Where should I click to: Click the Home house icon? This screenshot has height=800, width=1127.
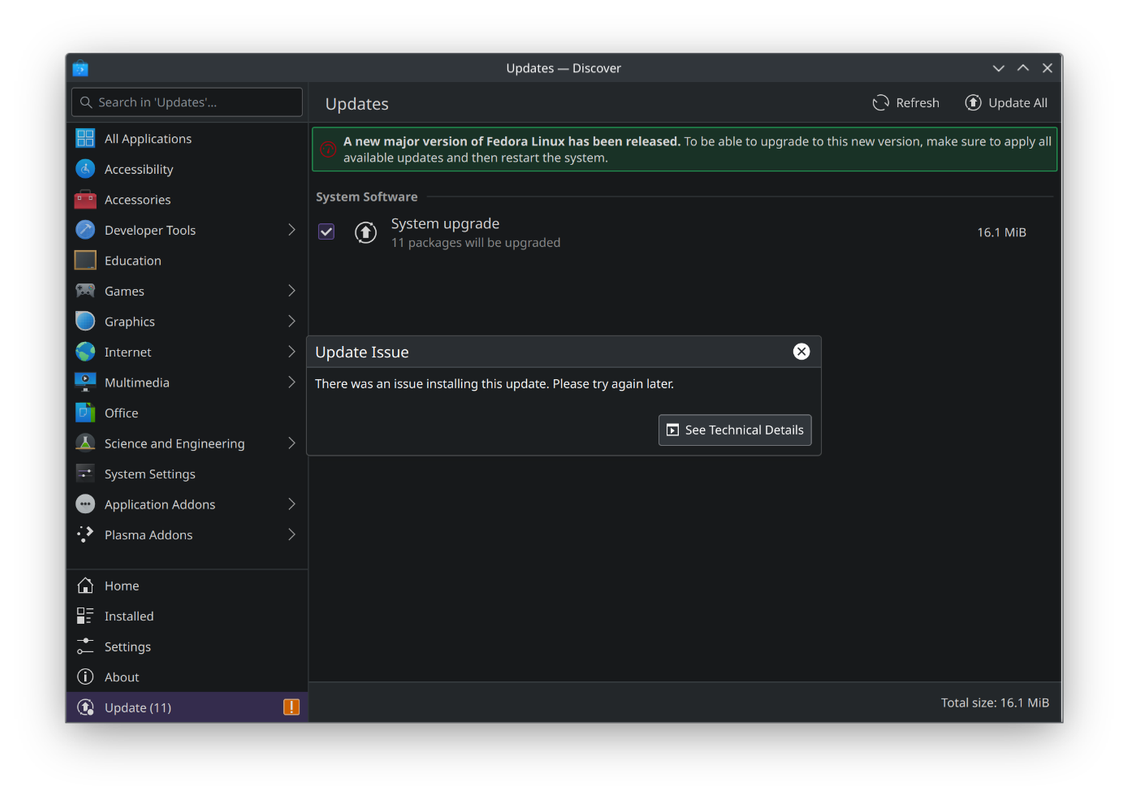(85, 585)
